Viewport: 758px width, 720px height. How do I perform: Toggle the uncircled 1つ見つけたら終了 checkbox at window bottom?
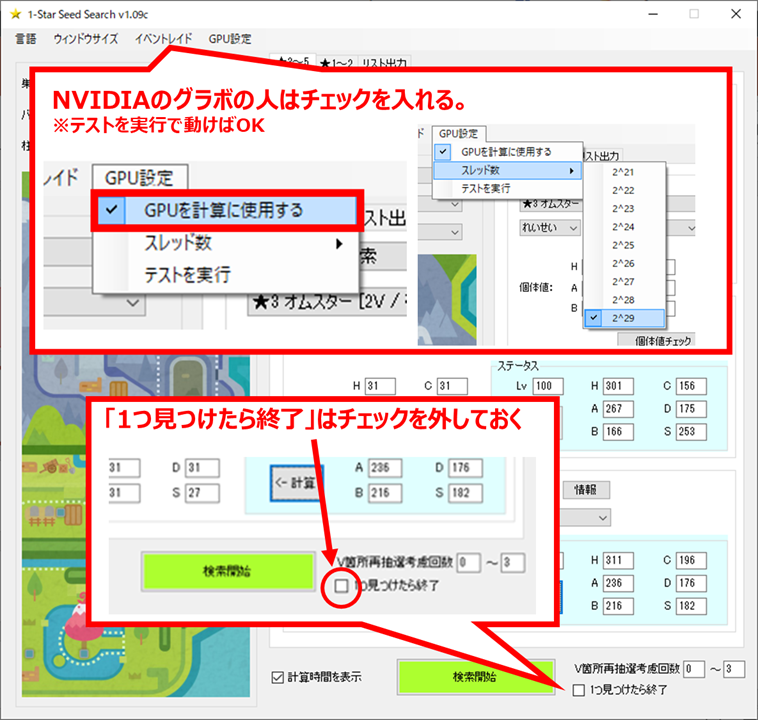tap(579, 690)
